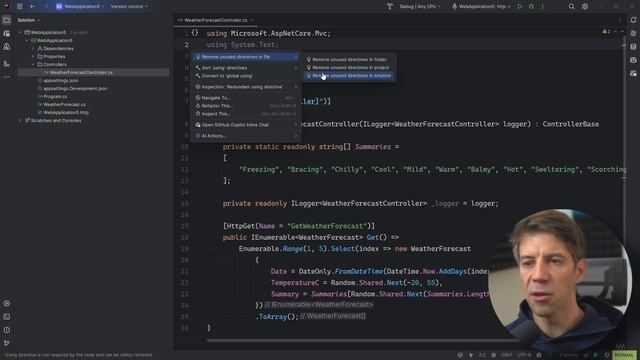Open Notifications bell on right strip
This screenshot has height=360, width=640.
tap(633, 20)
